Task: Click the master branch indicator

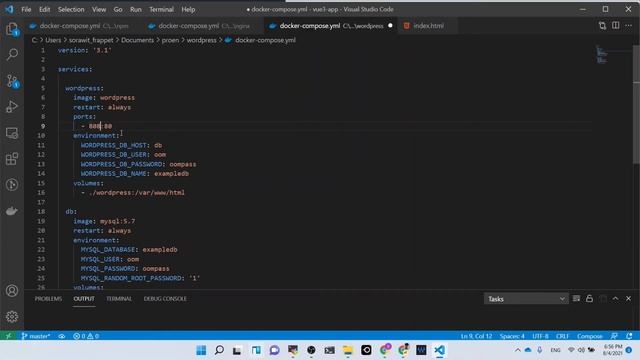Action: (36, 336)
